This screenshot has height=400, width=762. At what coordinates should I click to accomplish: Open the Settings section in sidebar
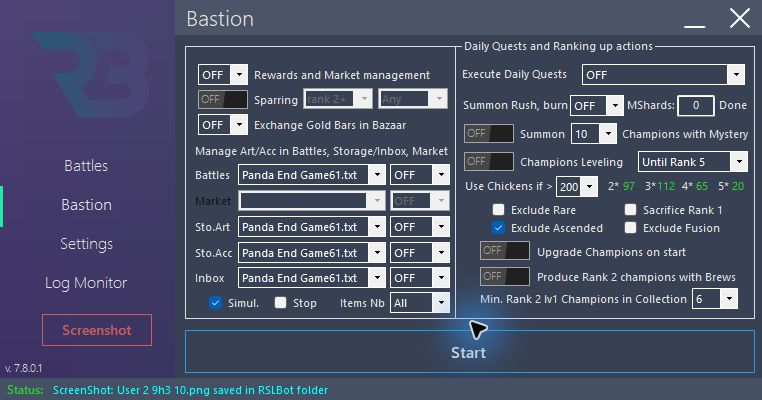[x=86, y=243]
